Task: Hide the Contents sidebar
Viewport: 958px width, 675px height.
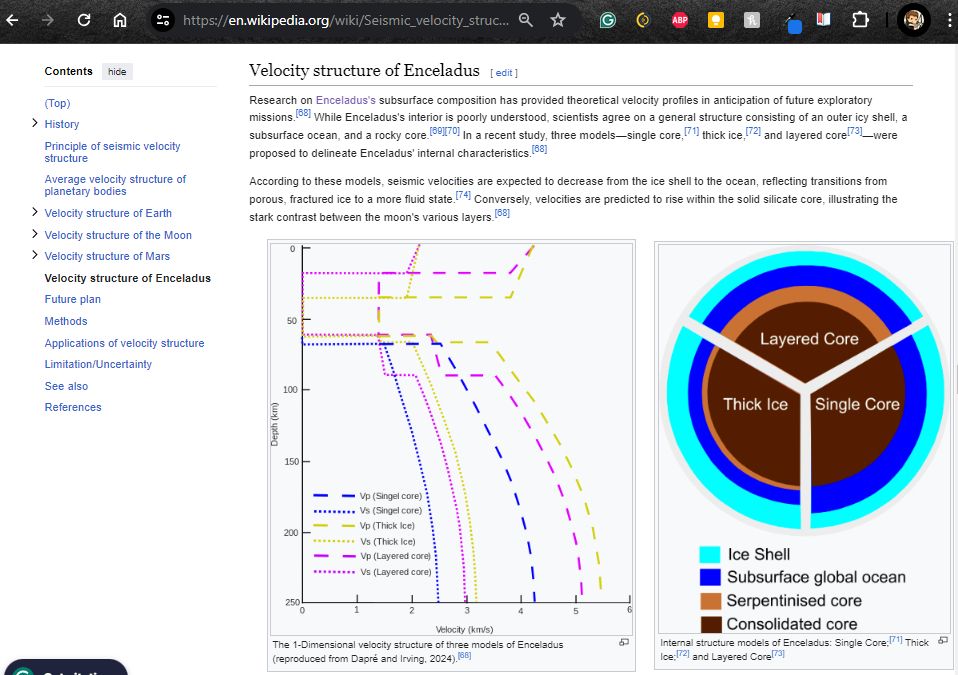Action: [117, 71]
